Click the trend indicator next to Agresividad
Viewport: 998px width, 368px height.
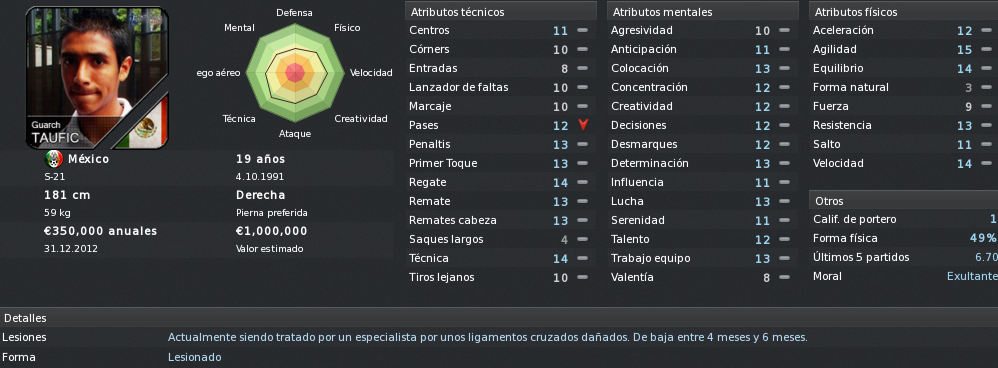click(784, 31)
